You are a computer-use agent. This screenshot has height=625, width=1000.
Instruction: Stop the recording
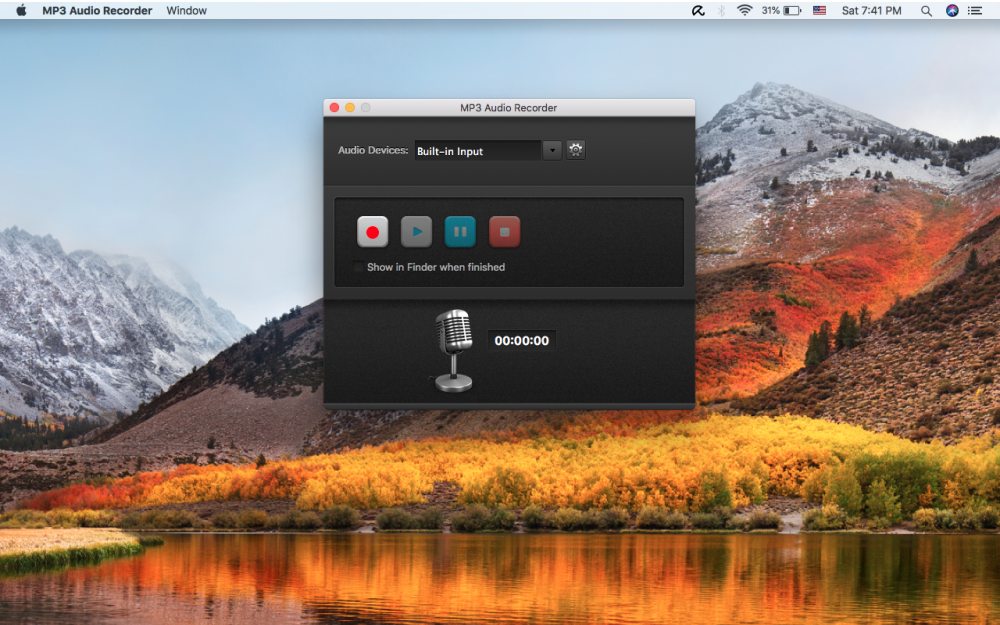coord(504,231)
